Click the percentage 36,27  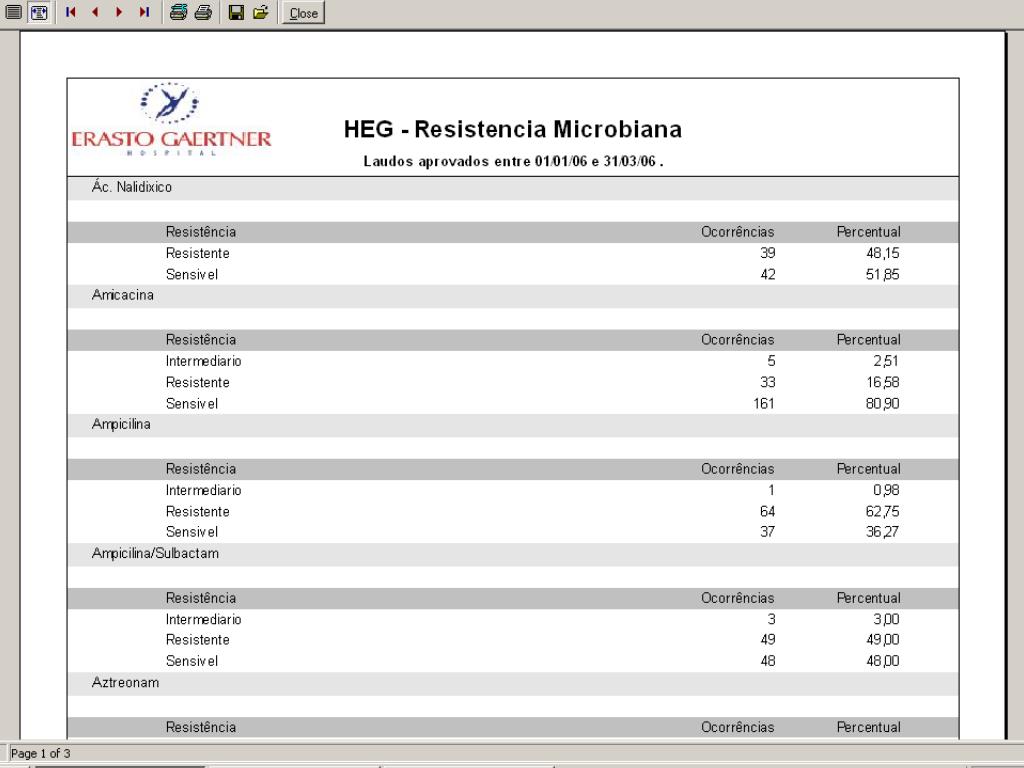[x=883, y=532]
